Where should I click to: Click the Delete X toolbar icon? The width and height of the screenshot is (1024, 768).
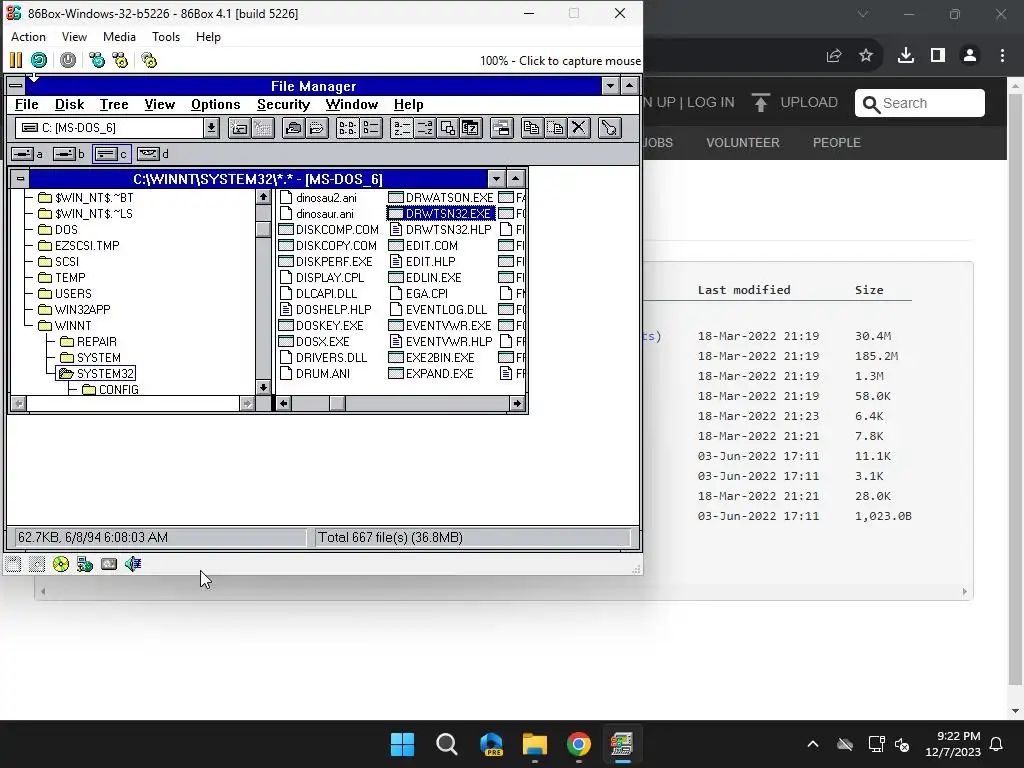579,128
